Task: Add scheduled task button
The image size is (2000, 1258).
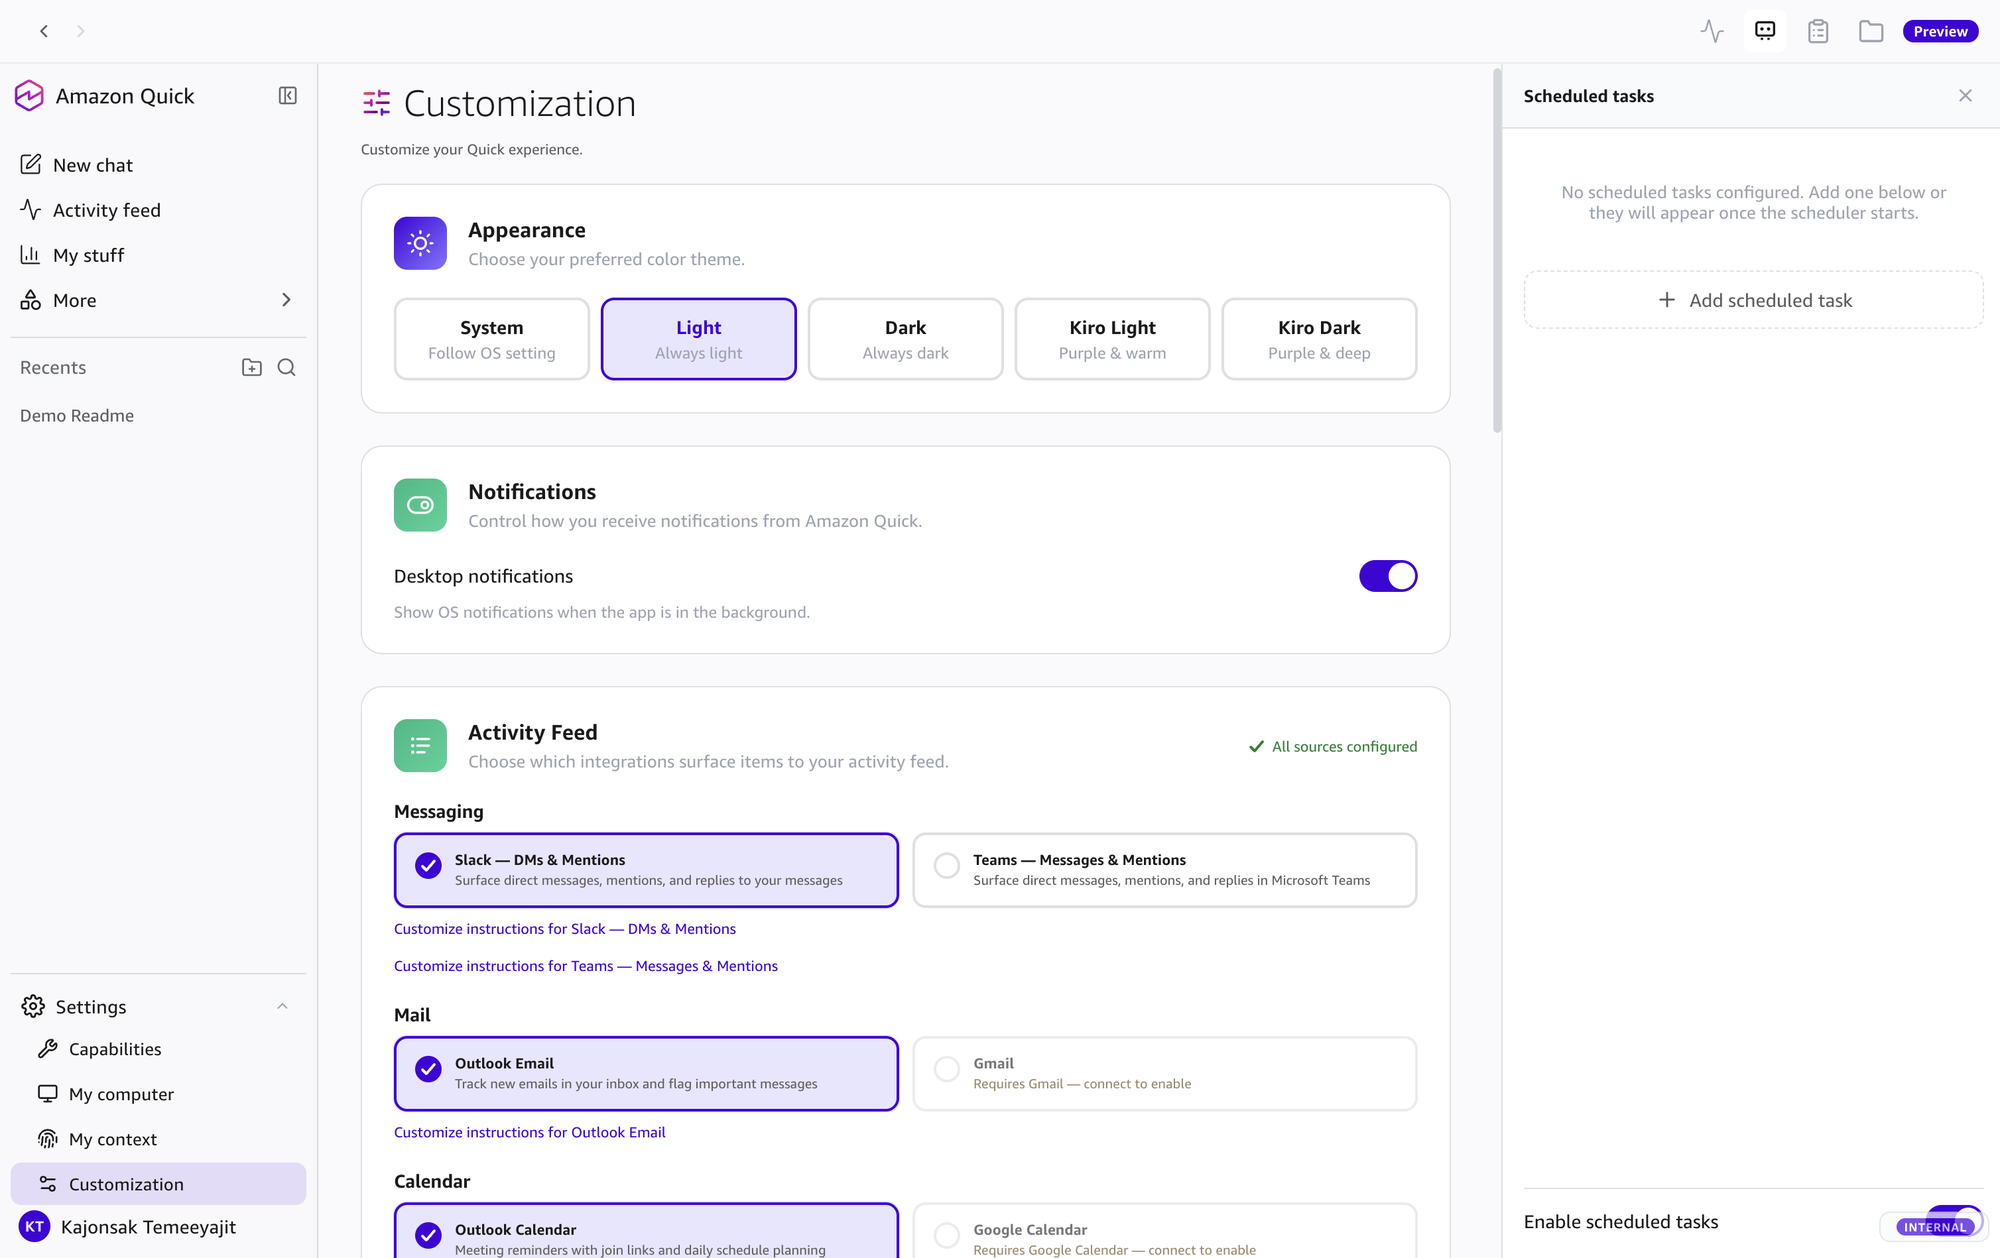Action: pos(1753,300)
